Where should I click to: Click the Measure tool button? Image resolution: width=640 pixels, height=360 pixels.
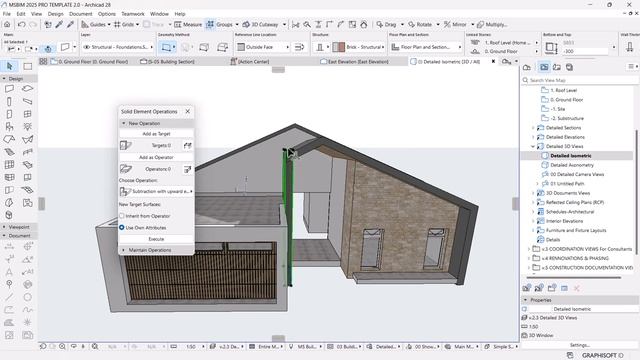pyautogui.click(x=188, y=24)
